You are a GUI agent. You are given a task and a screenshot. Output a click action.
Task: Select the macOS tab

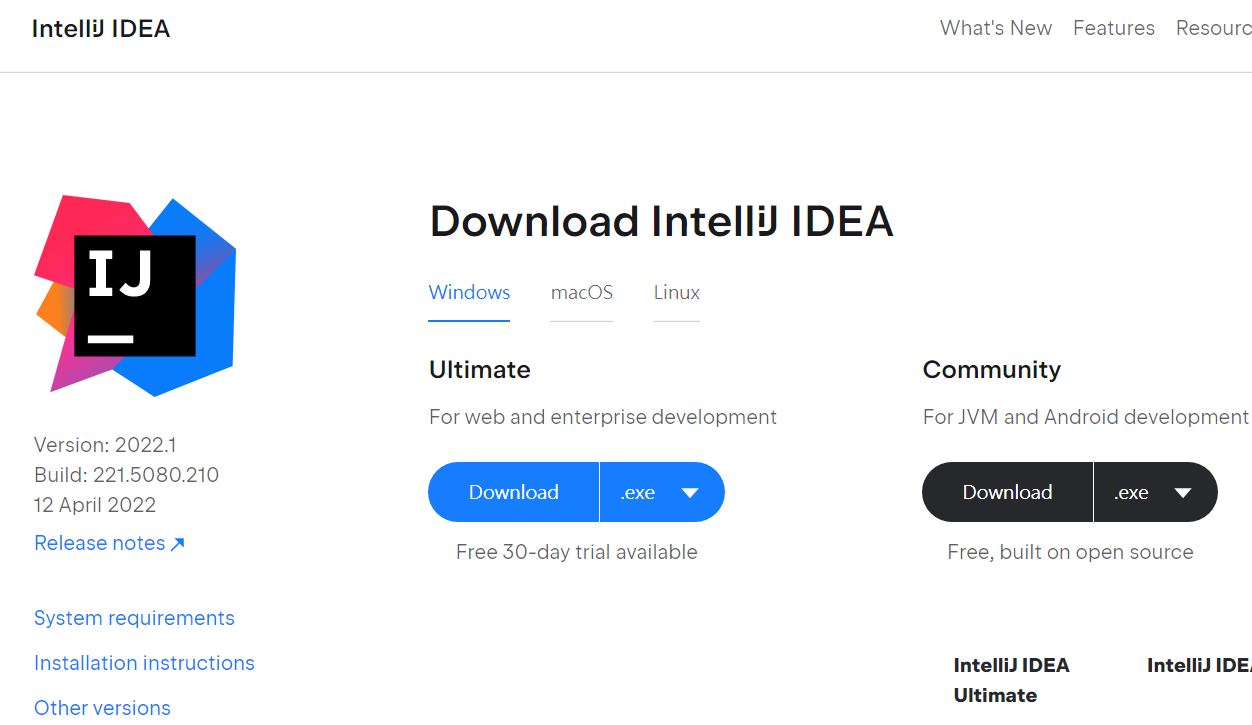[581, 293]
